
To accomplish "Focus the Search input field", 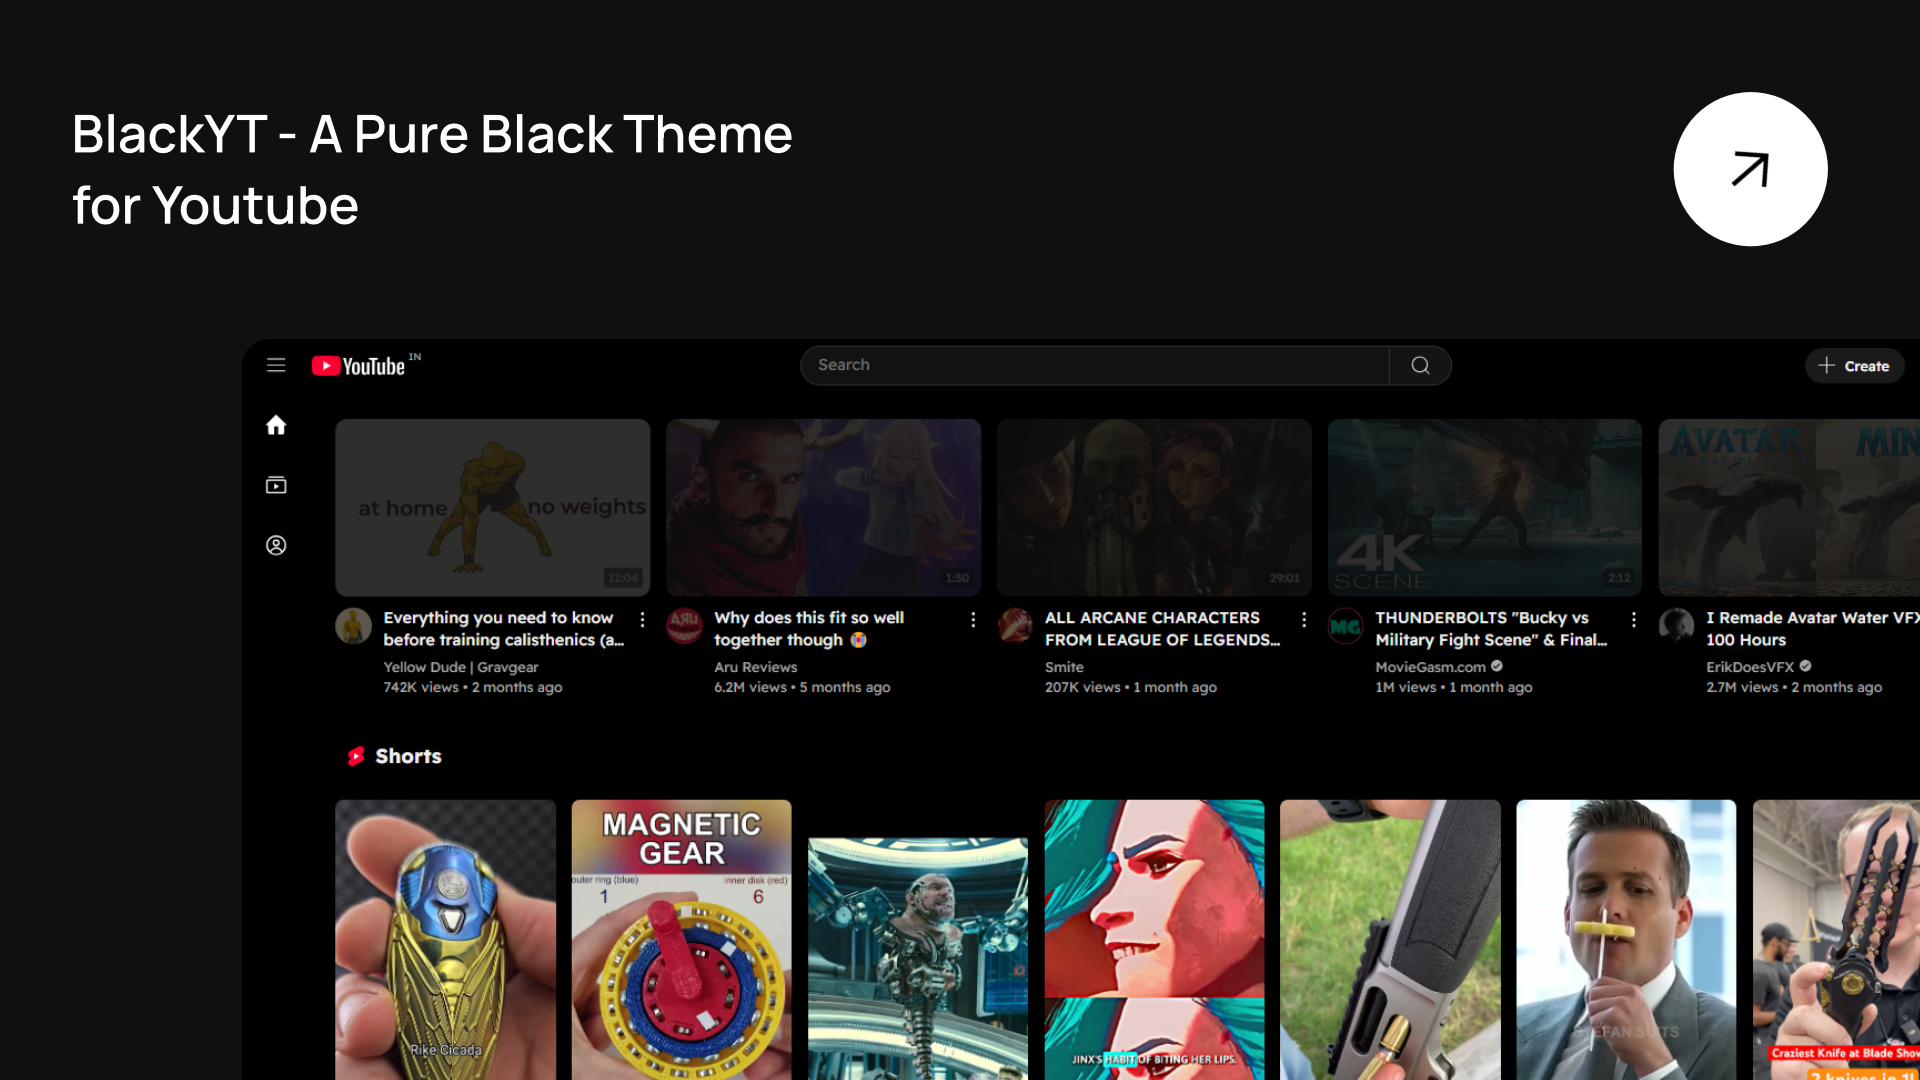I will (1094, 366).
